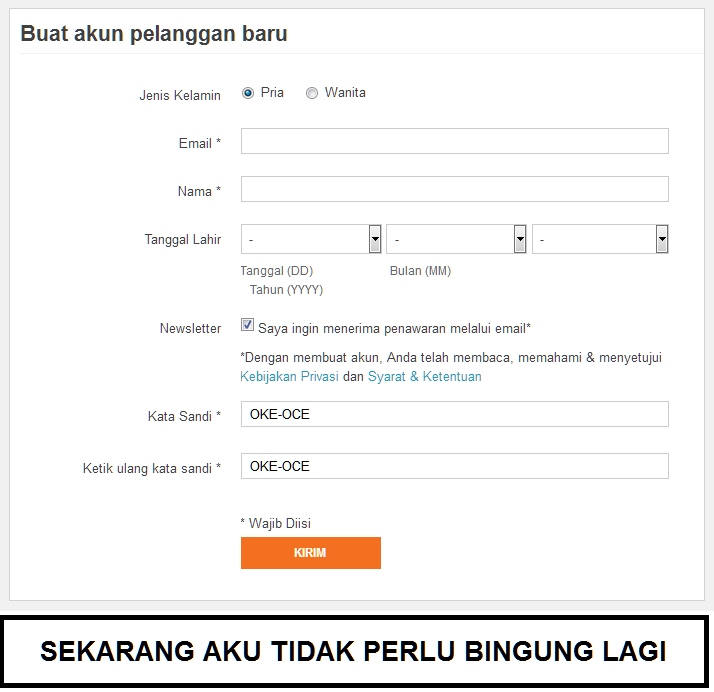714x692 pixels.
Task: Click the year dropdown arrow button
Action: pyautogui.click(x=662, y=239)
